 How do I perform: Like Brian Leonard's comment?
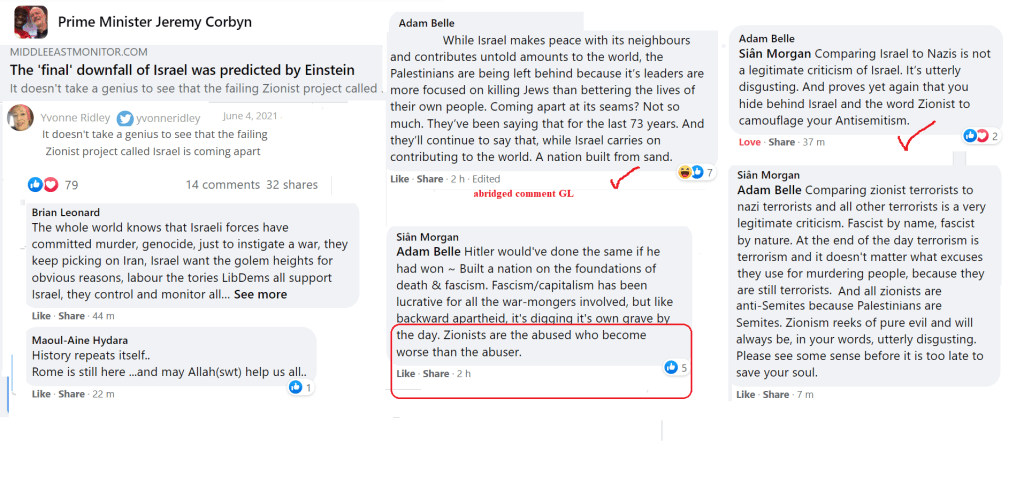tap(40, 316)
